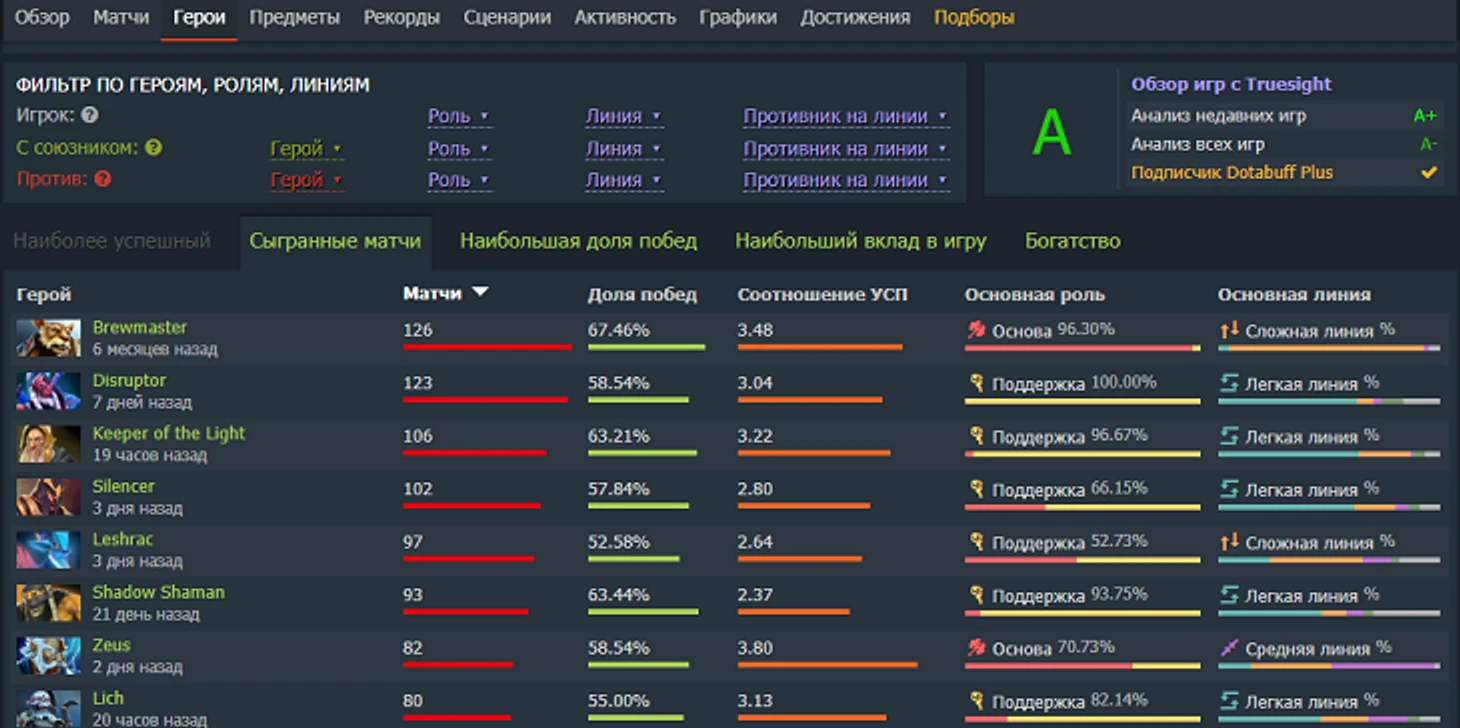Switch to the Предметы tab

click(x=294, y=18)
